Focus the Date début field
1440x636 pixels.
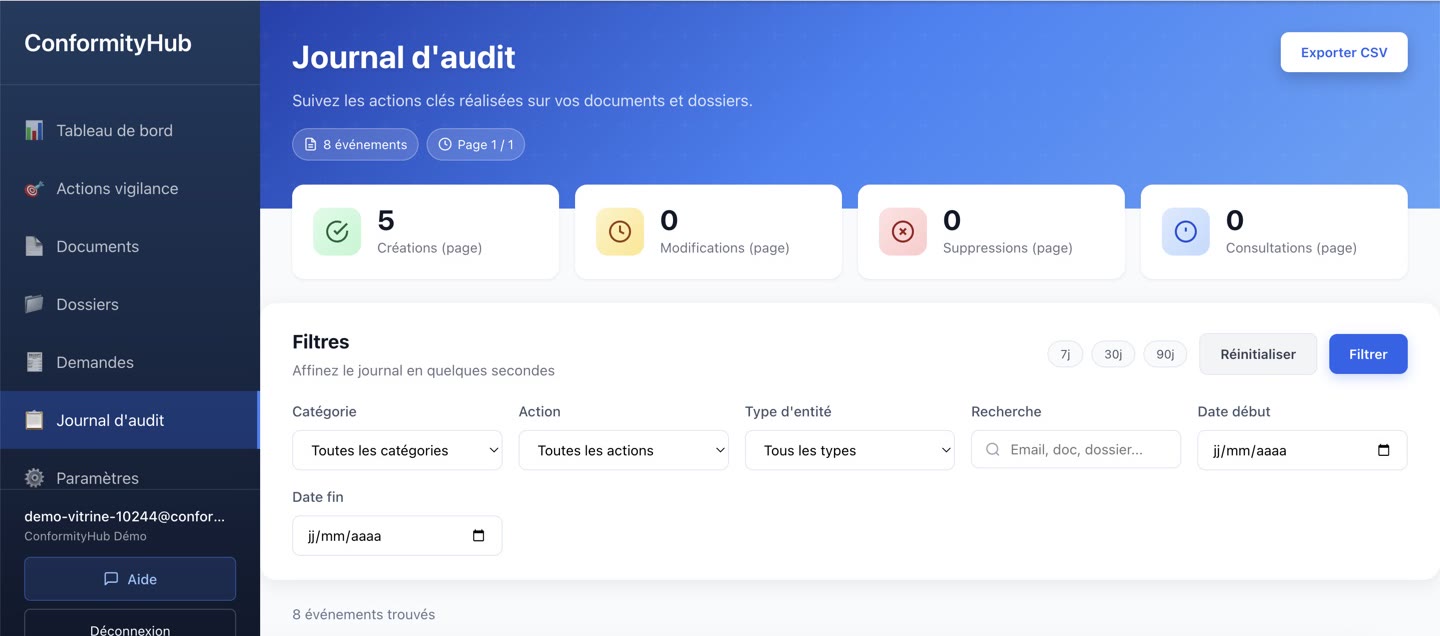coord(1302,450)
